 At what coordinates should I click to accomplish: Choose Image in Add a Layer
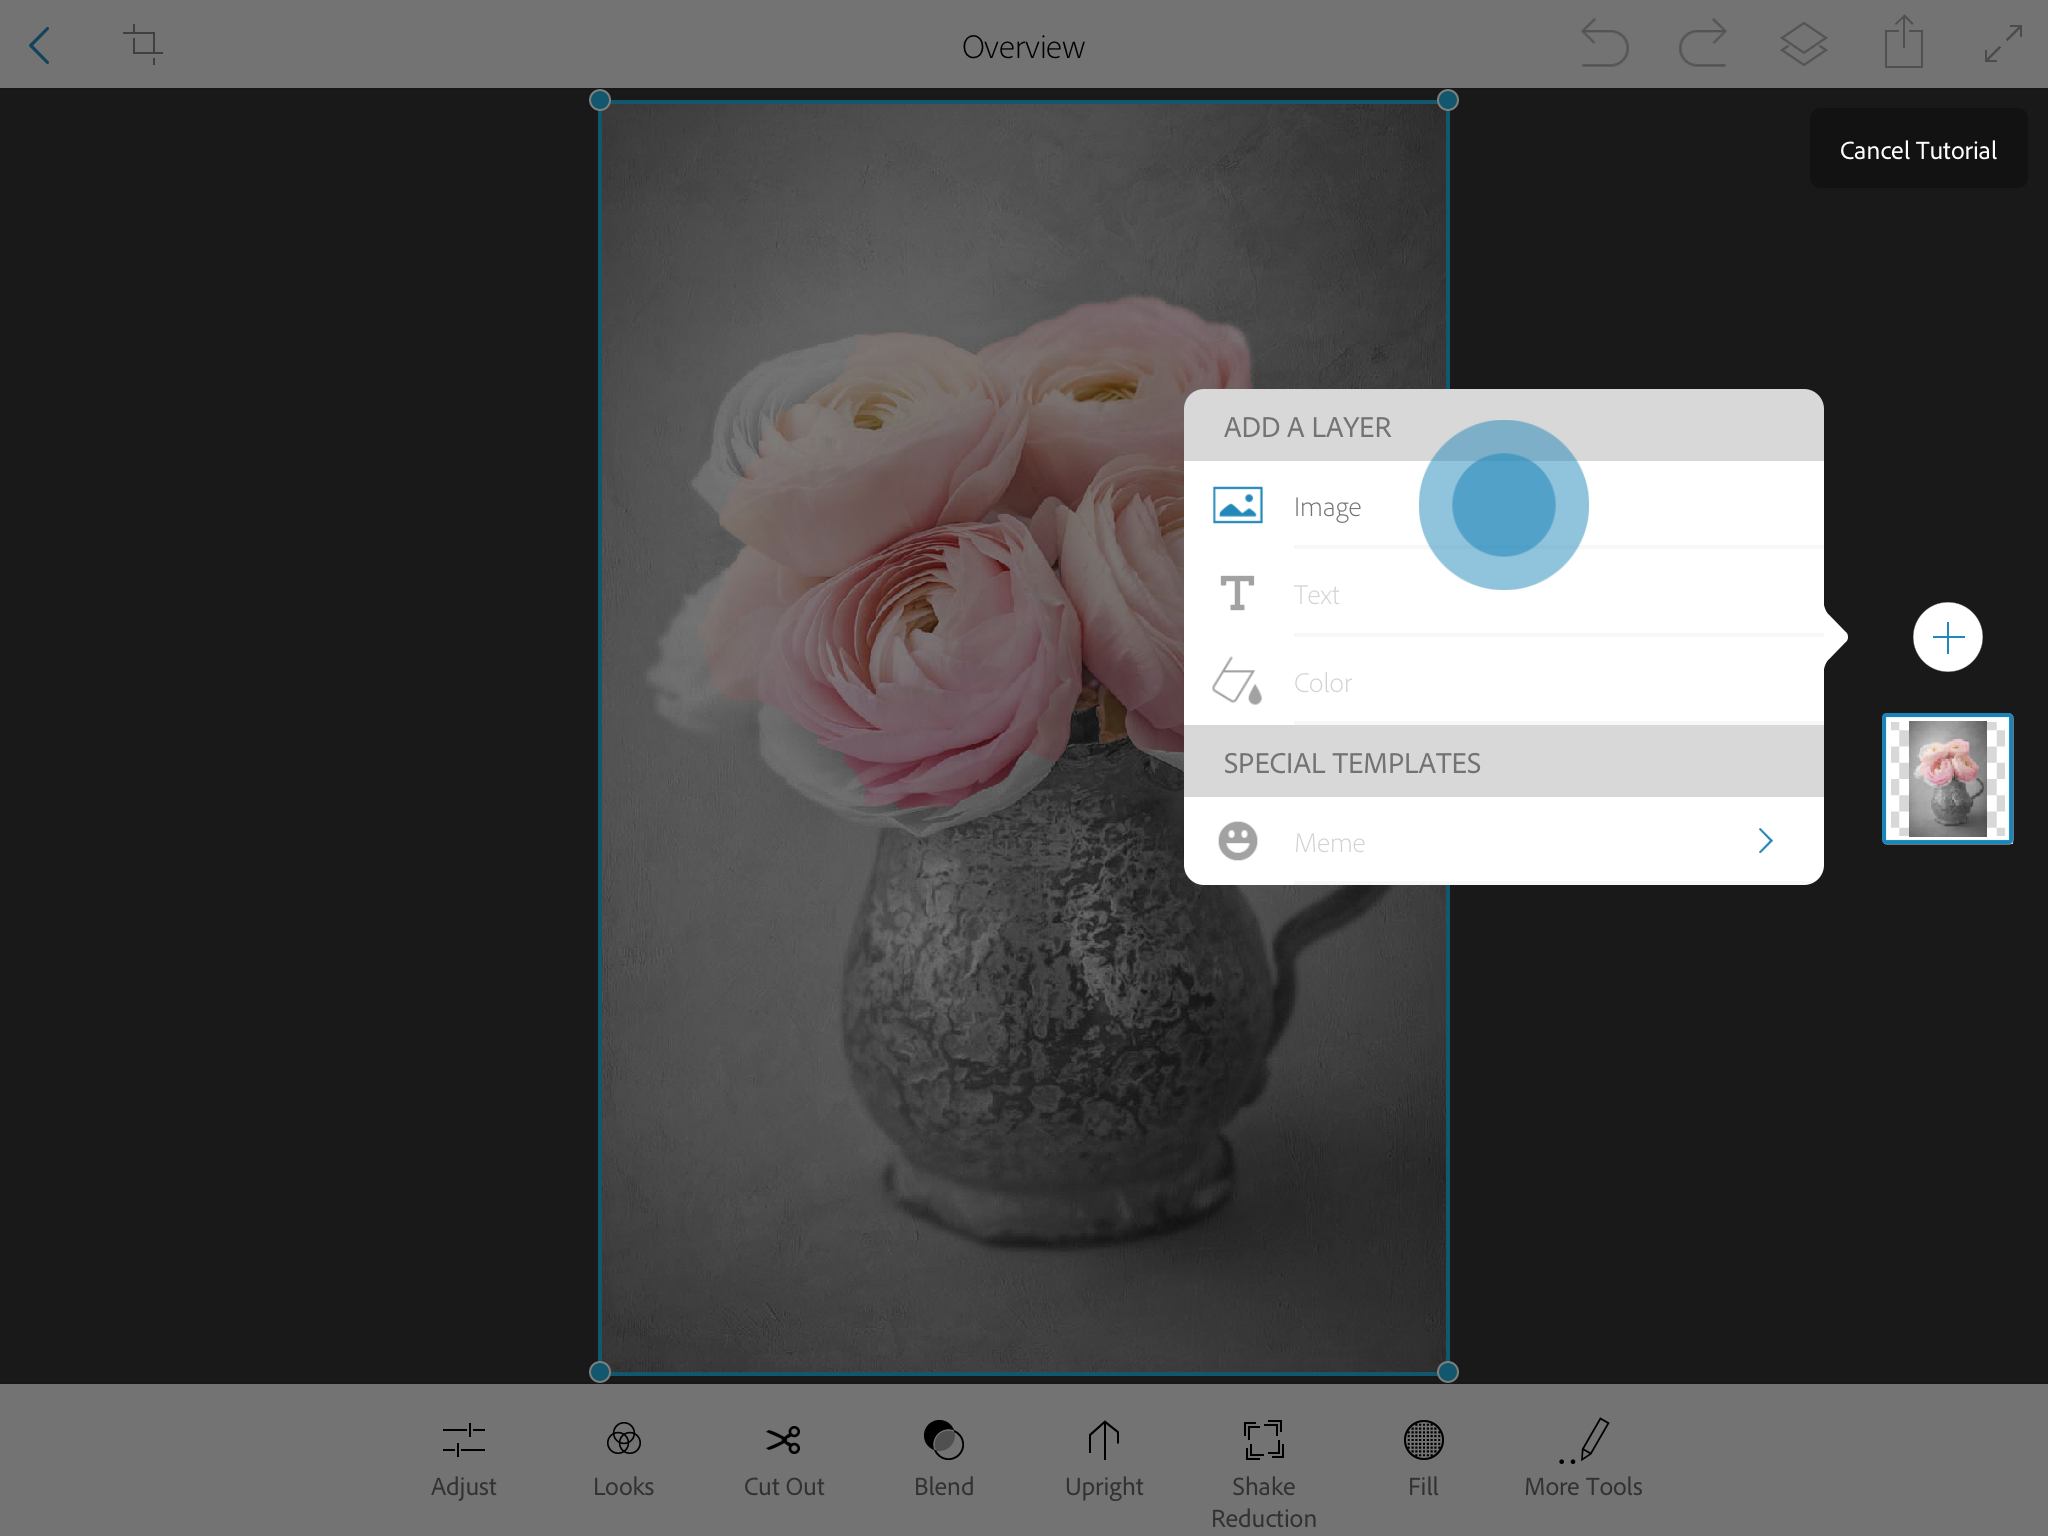[x=1504, y=505]
